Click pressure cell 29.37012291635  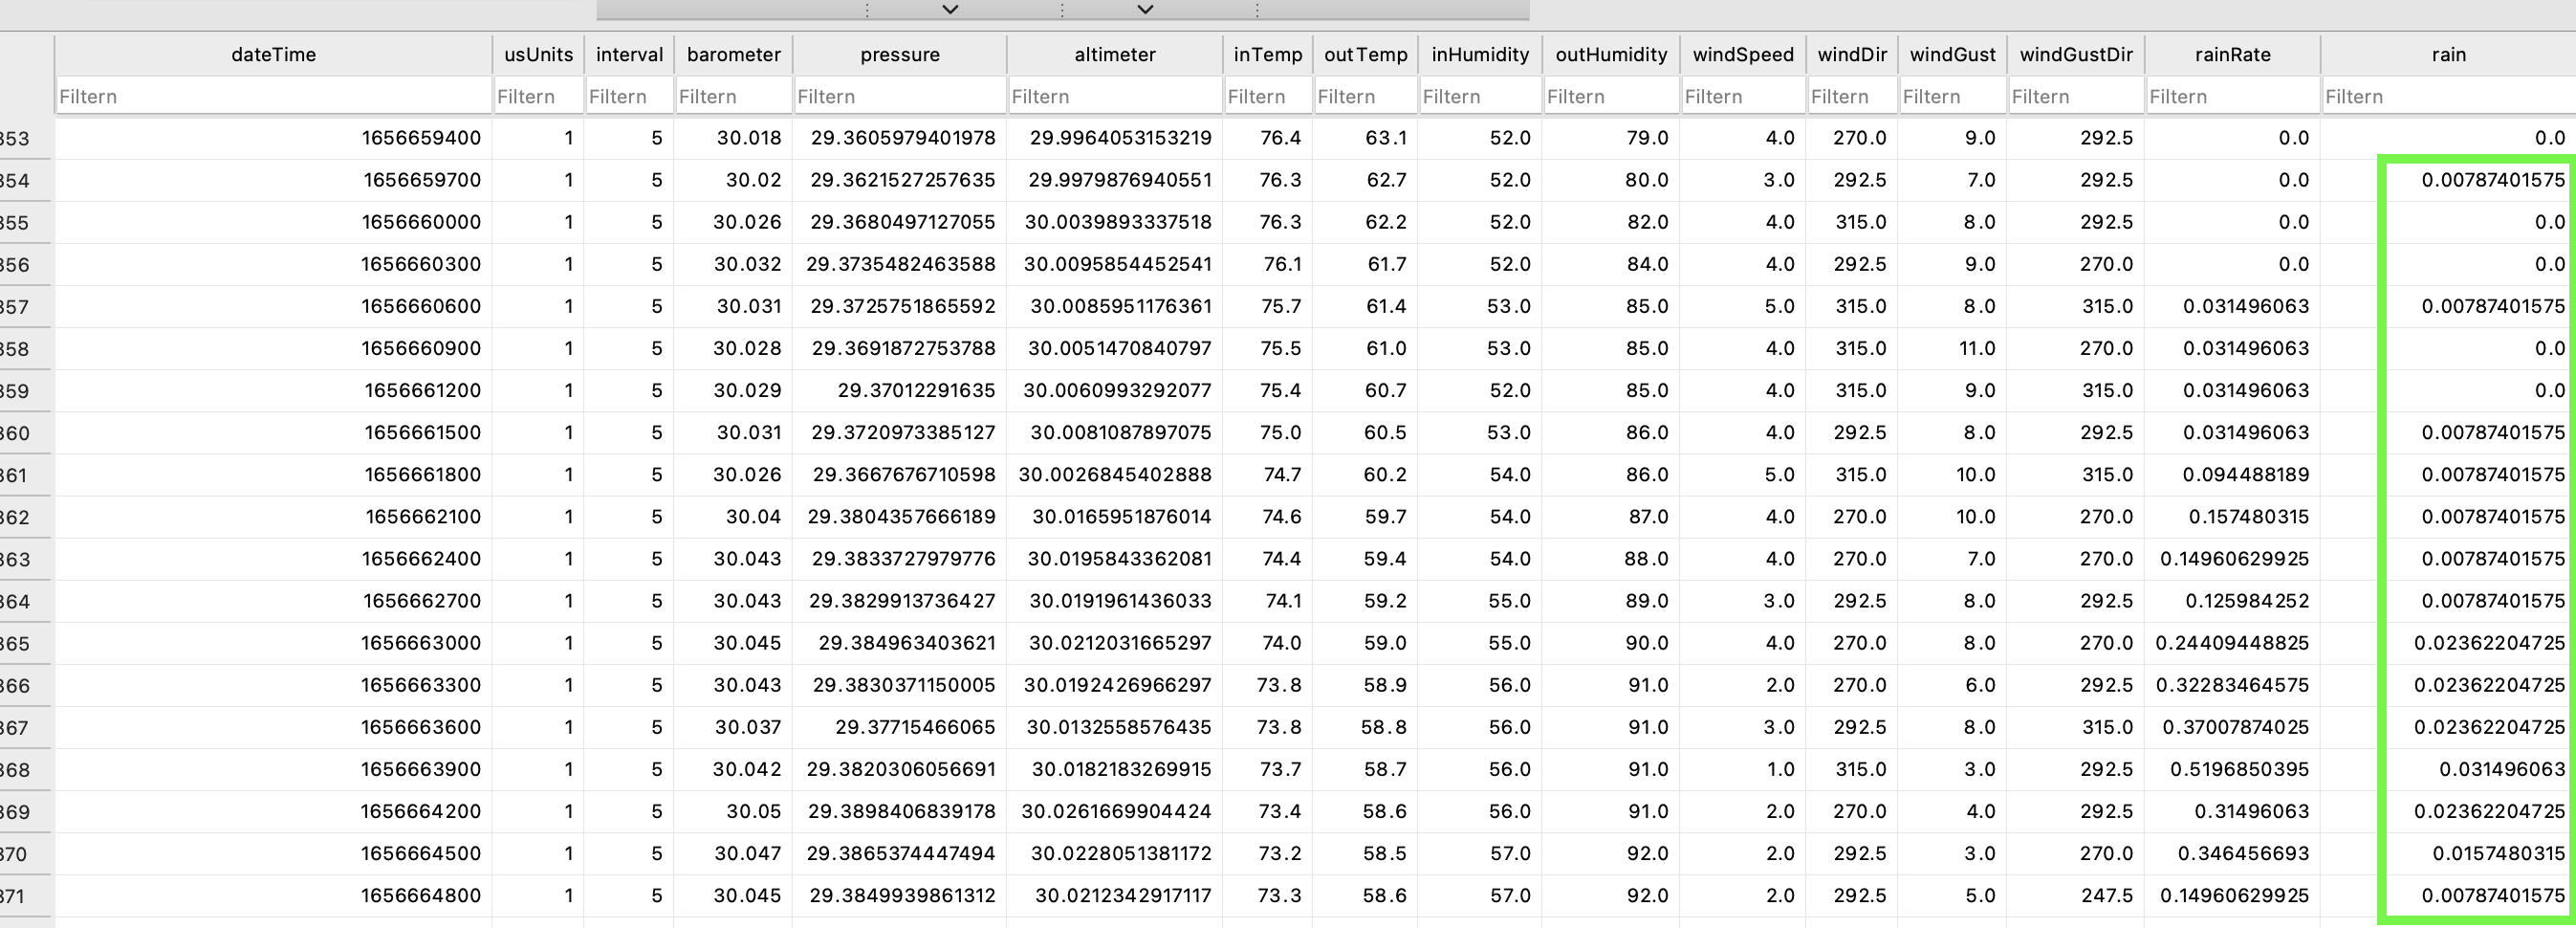click(x=900, y=390)
